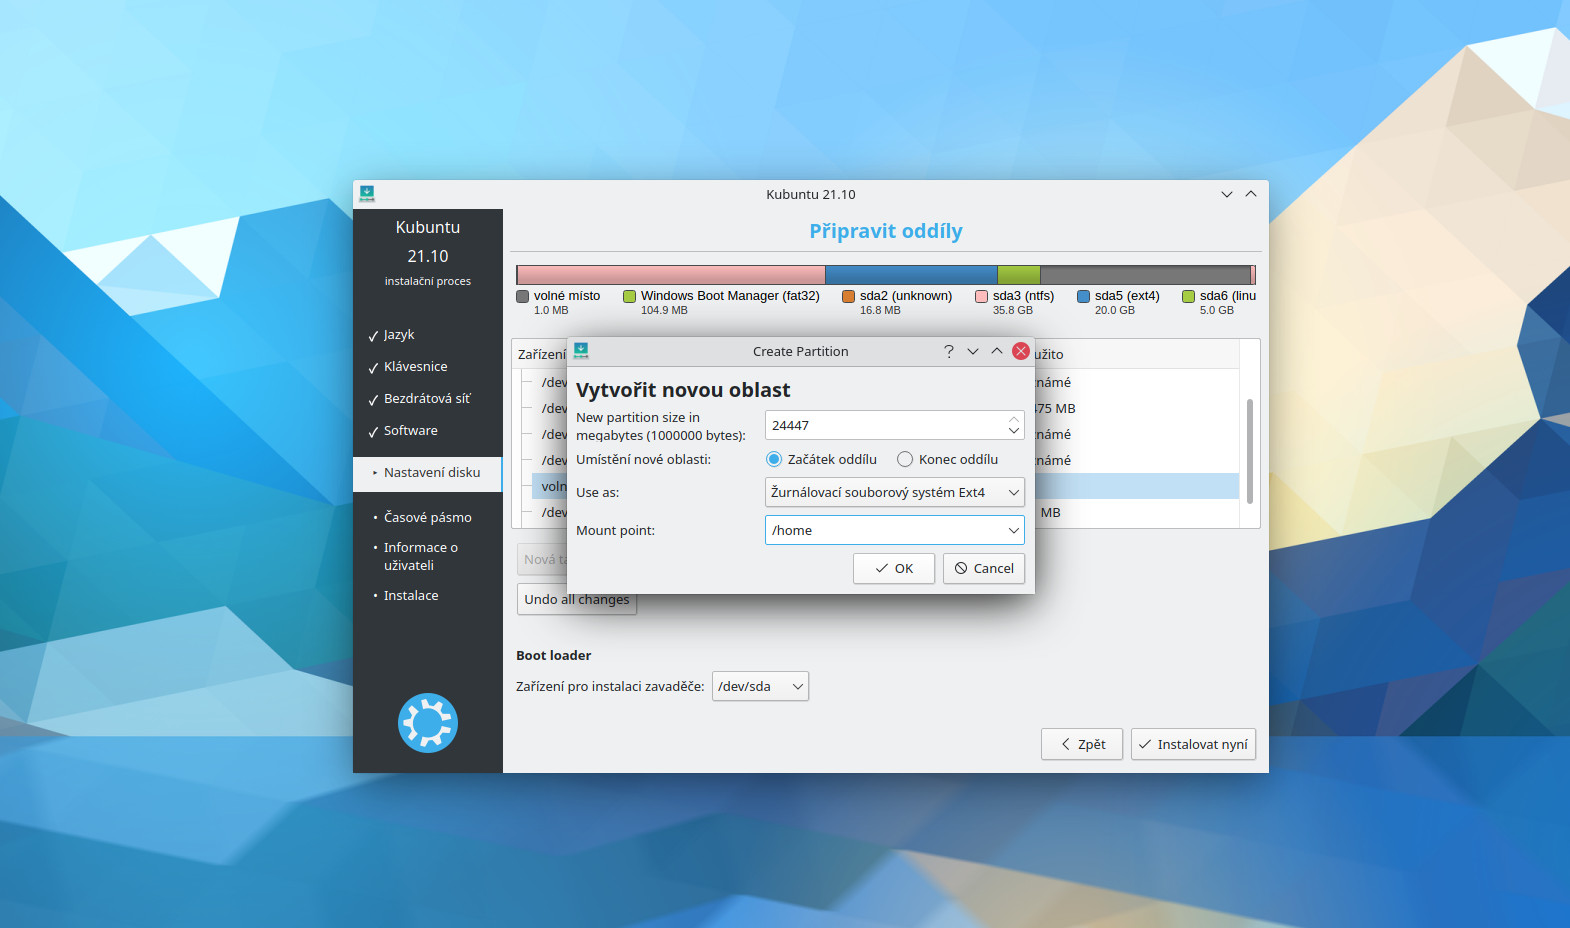Click the partition size field showing 24447
This screenshot has width=1570, height=928.
[x=885, y=425]
